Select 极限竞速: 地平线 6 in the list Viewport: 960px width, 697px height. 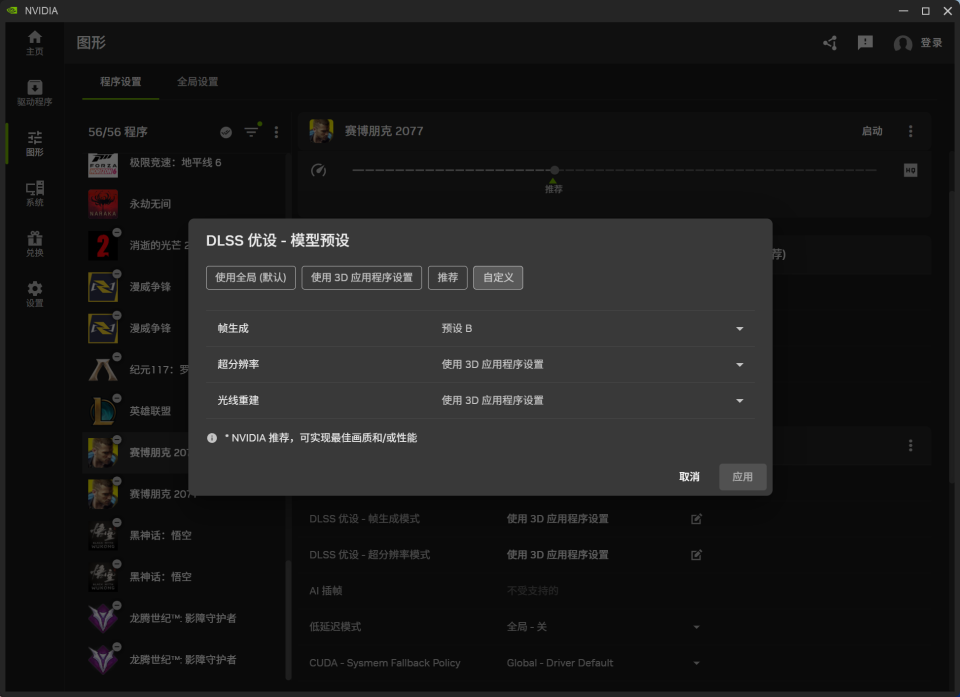pyautogui.click(x=175, y=162)
